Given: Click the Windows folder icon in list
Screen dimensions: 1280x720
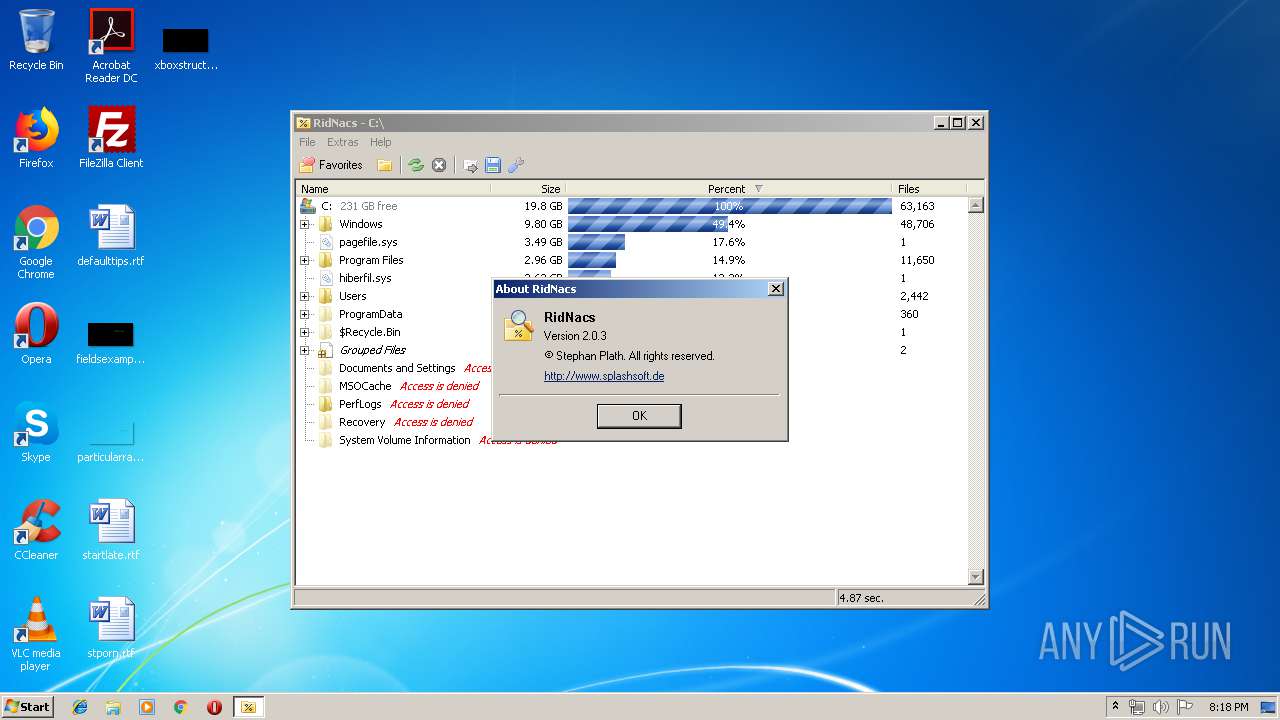Looking at the screenshot, I should [325, 224].
